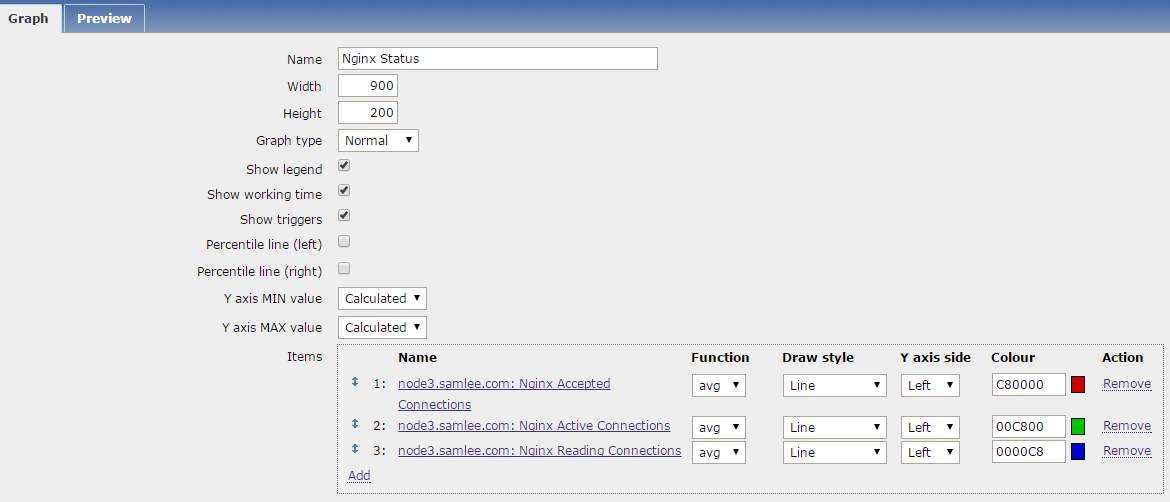
Task: Remove the Nginx Reading Connections item
Action: tap(1127, 451)
